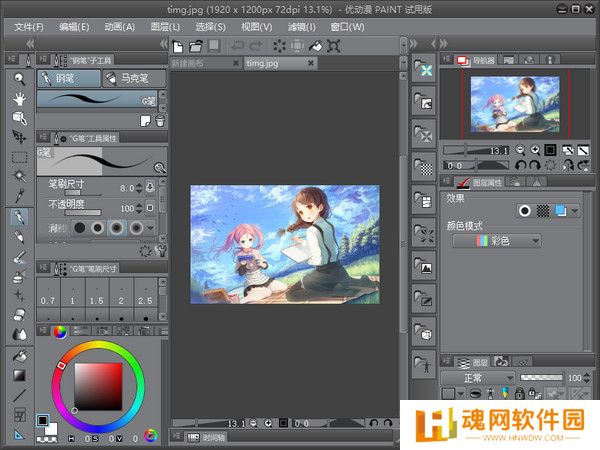Switch to the Marker sub tool tab
600x450 pixels.
pyautogui.click(x=135, y=78)
